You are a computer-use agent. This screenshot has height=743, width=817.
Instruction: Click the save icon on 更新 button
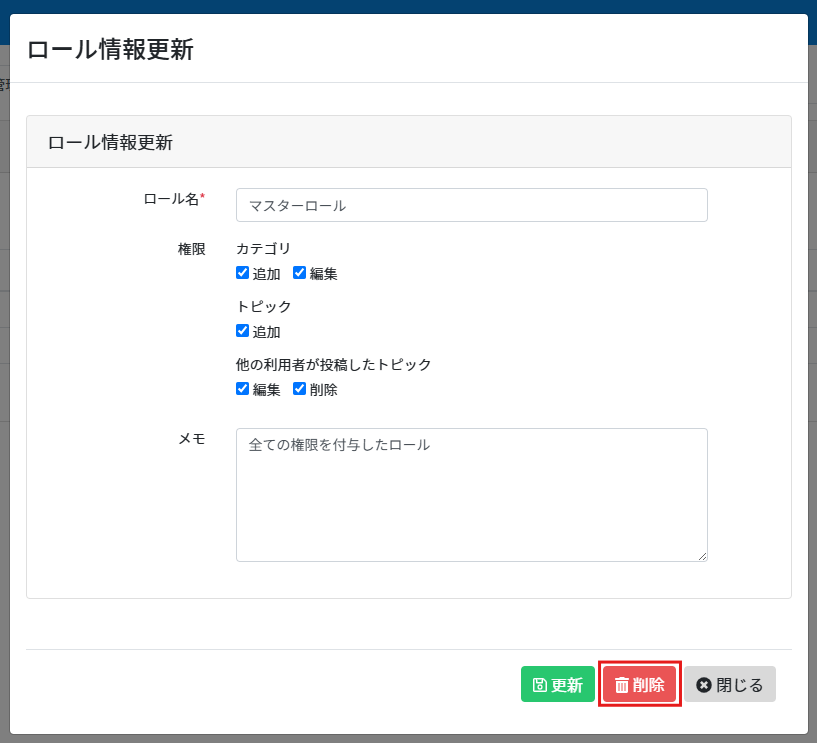point(539,685)
